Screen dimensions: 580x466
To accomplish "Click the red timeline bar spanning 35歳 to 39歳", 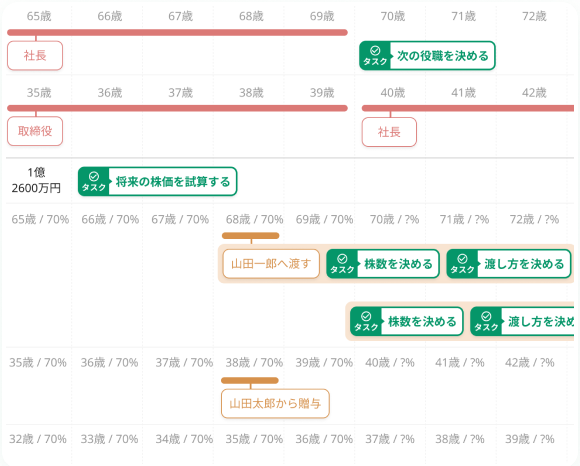I will tap(177, 108).
